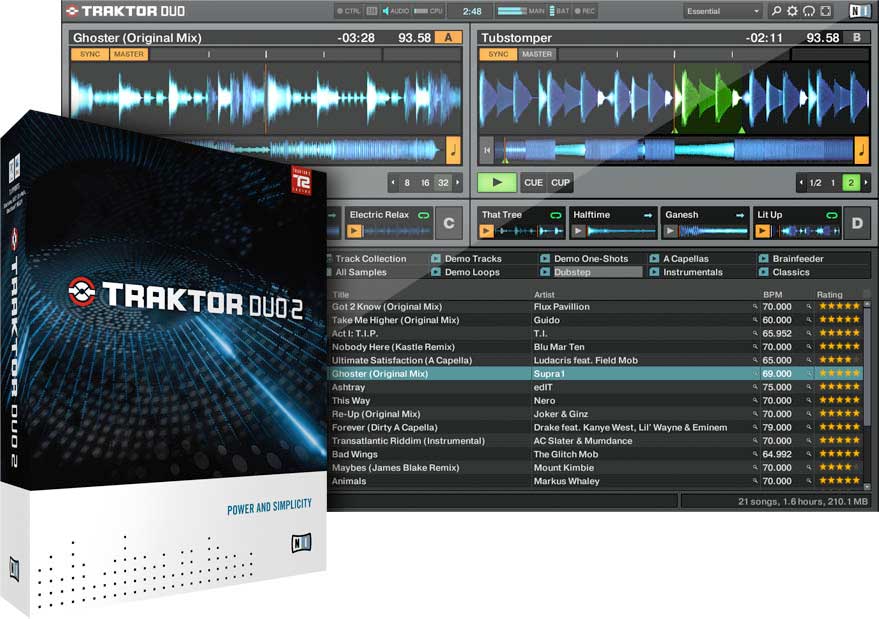The image size is (879, 619).
Task: Click the Traktor Duo logo in the header
Action: pos(125,11)
